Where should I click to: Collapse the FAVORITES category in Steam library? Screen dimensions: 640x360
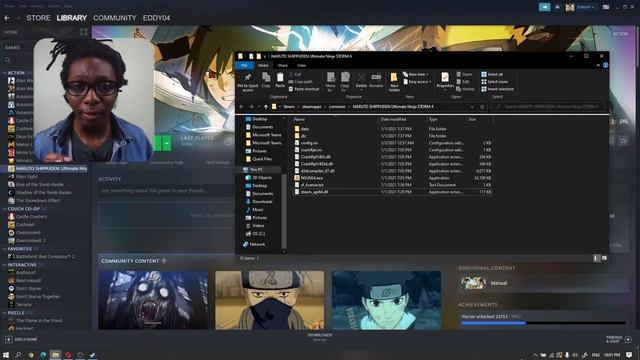(4, 249)
